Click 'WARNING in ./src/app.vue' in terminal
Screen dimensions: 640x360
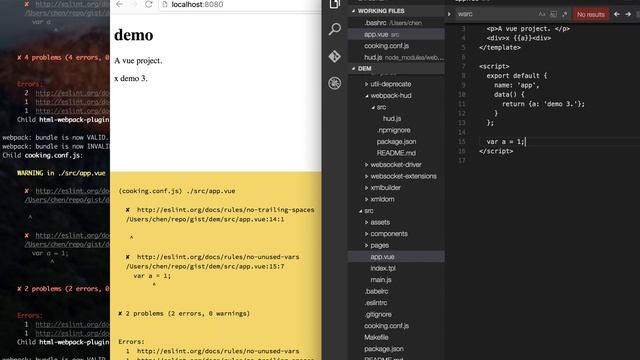tap(61, 173)
